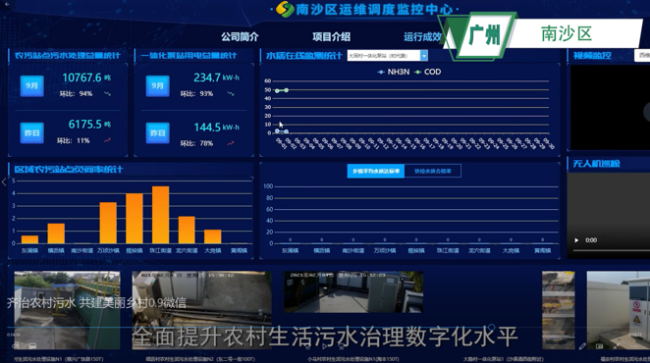This screenshot has height=363, width=650.
Task: Open the 项目介绍 menu item
Action: 331,37
